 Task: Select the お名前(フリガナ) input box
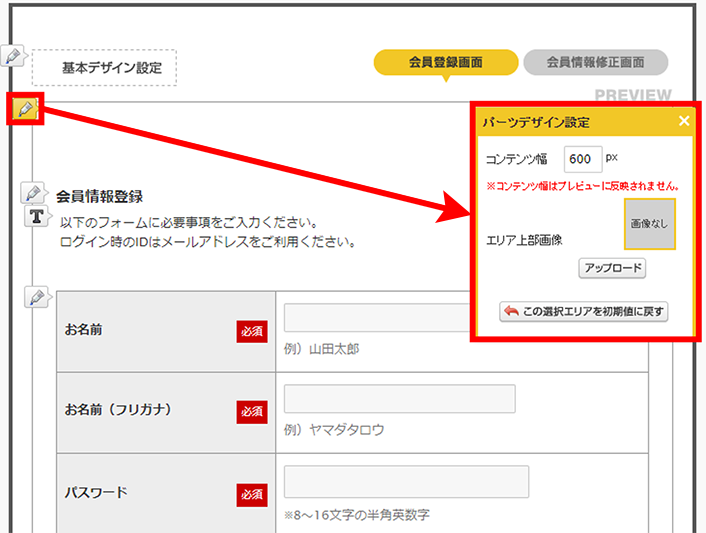point(399,399)
